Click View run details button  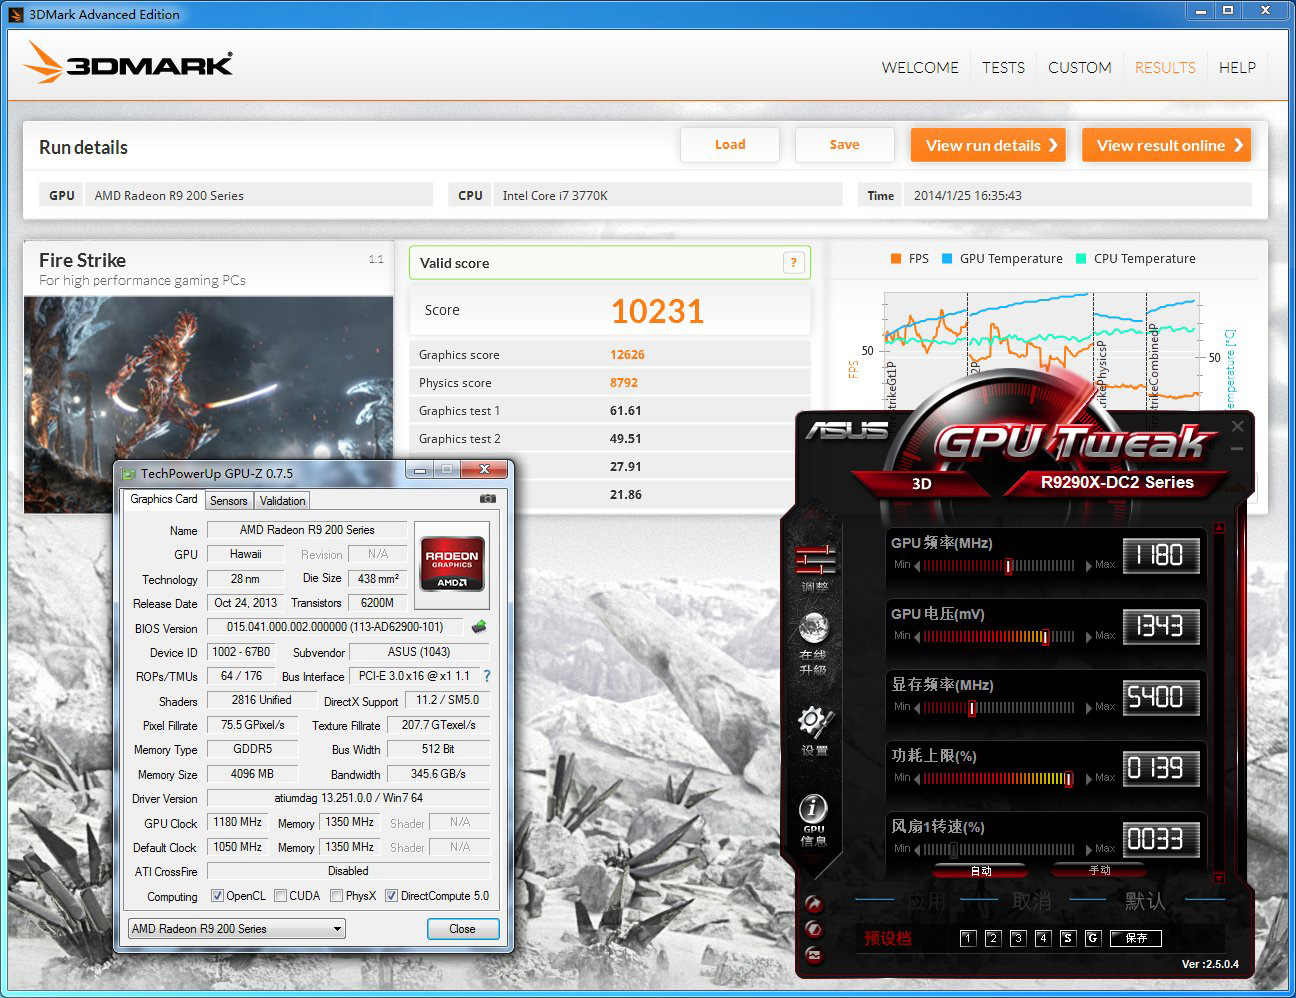point(988,145)
